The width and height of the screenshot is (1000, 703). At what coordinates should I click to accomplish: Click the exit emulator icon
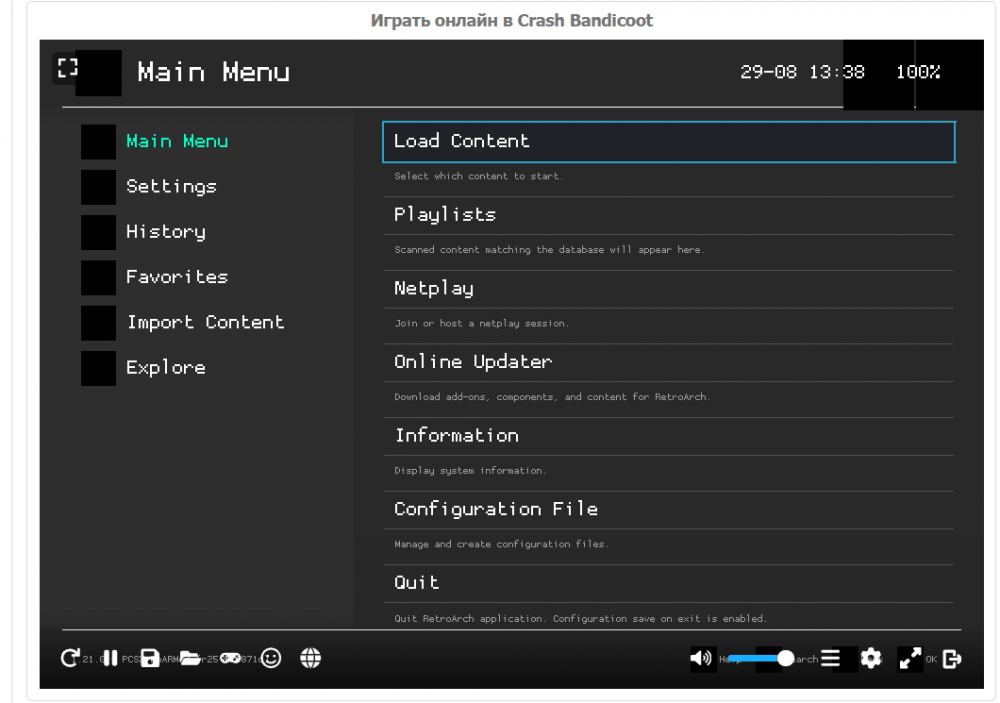pyautogui.click(x=952, y=658)
